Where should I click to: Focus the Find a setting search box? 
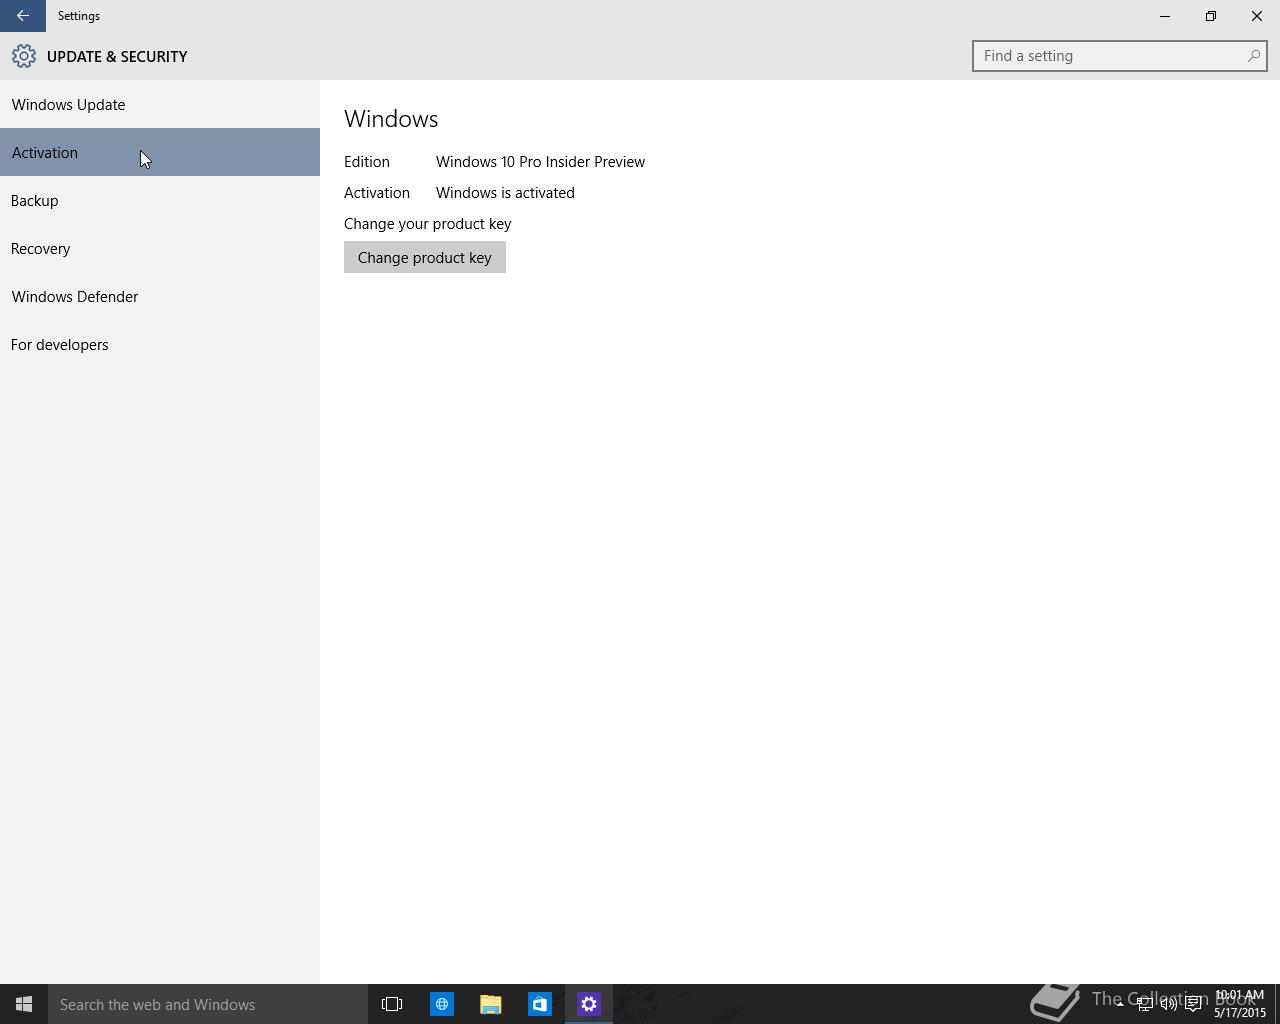(1120, 56)
